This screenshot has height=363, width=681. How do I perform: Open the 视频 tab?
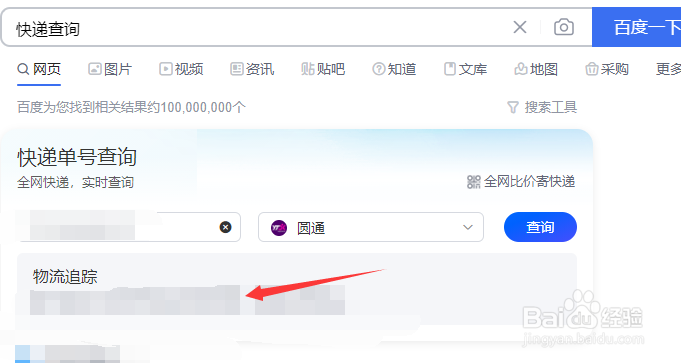(x=181, y=69)
